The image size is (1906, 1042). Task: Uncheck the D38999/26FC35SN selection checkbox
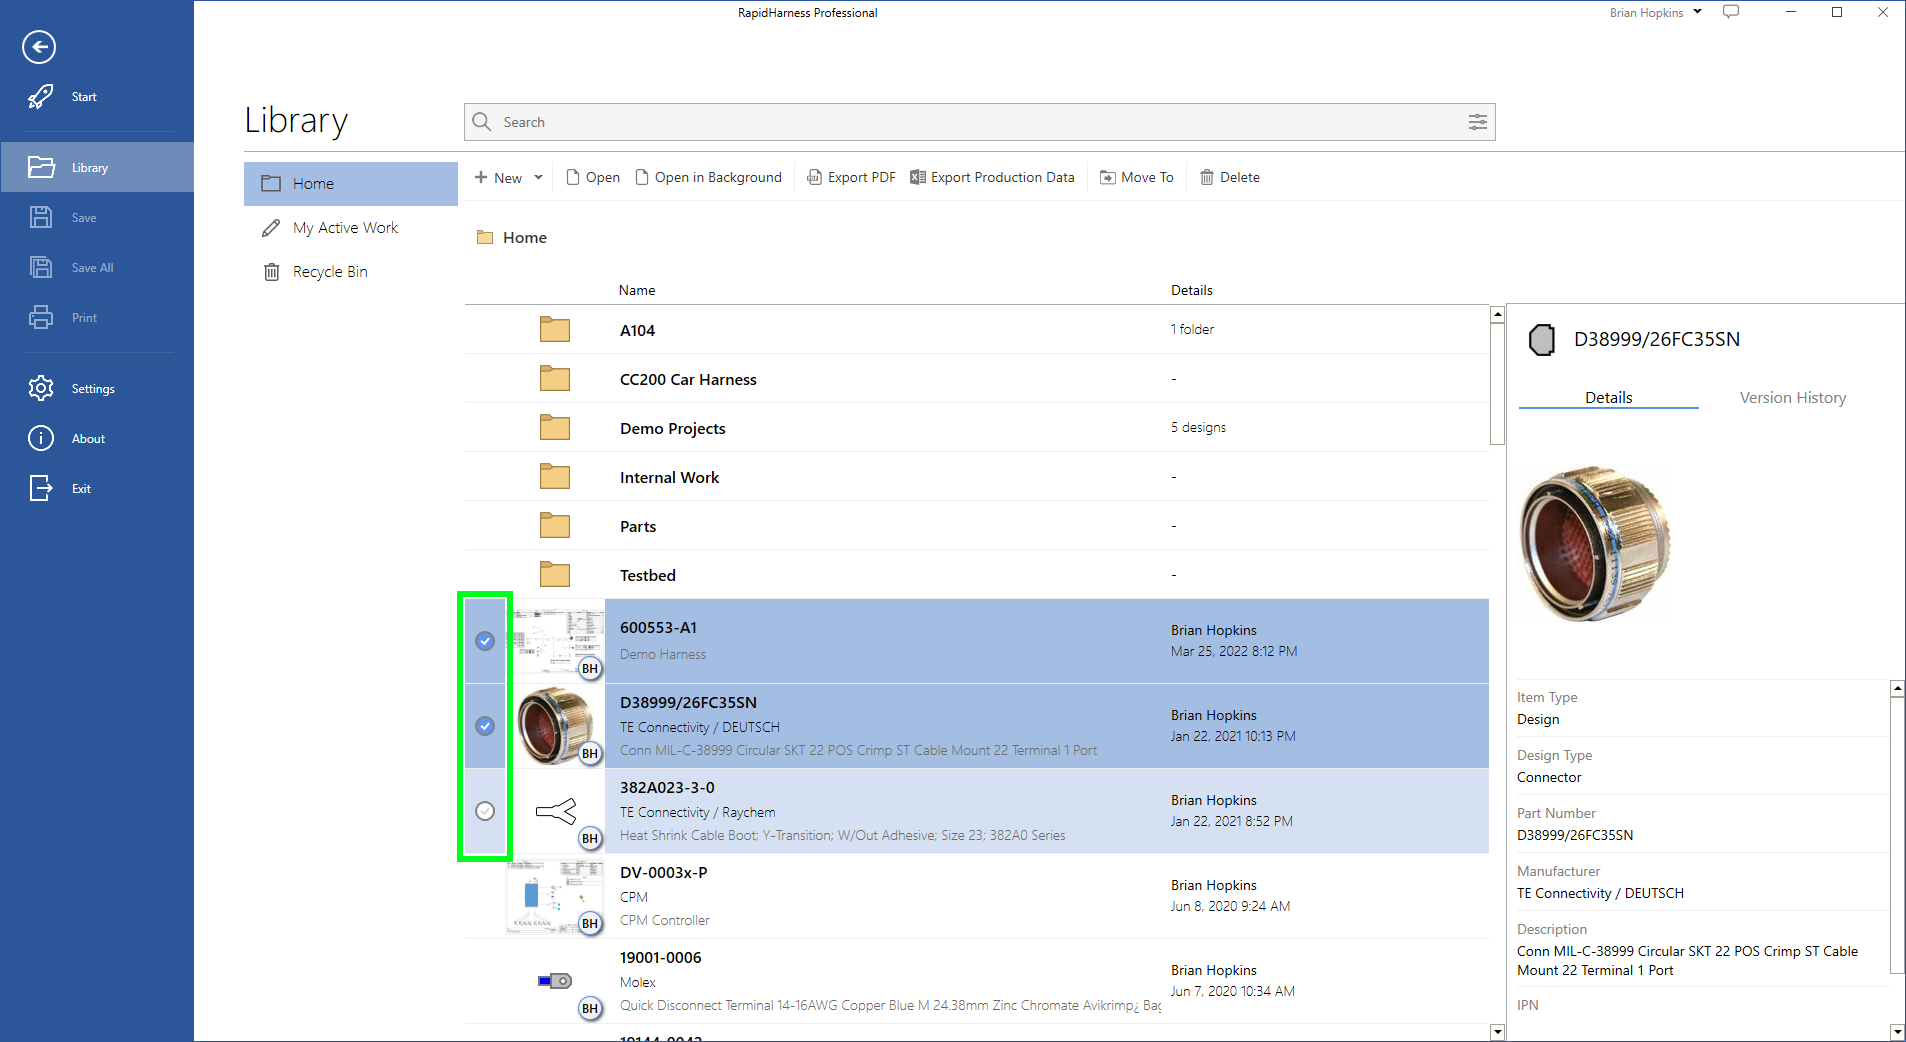coord(485,726)
